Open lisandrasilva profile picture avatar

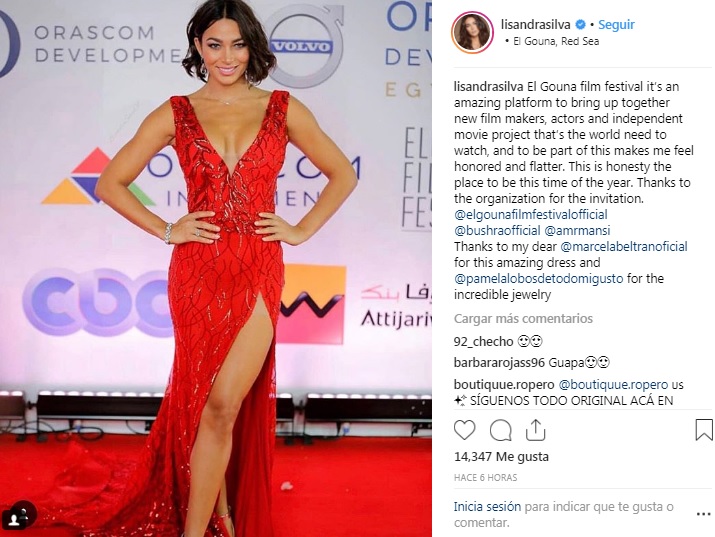(472, 32)
